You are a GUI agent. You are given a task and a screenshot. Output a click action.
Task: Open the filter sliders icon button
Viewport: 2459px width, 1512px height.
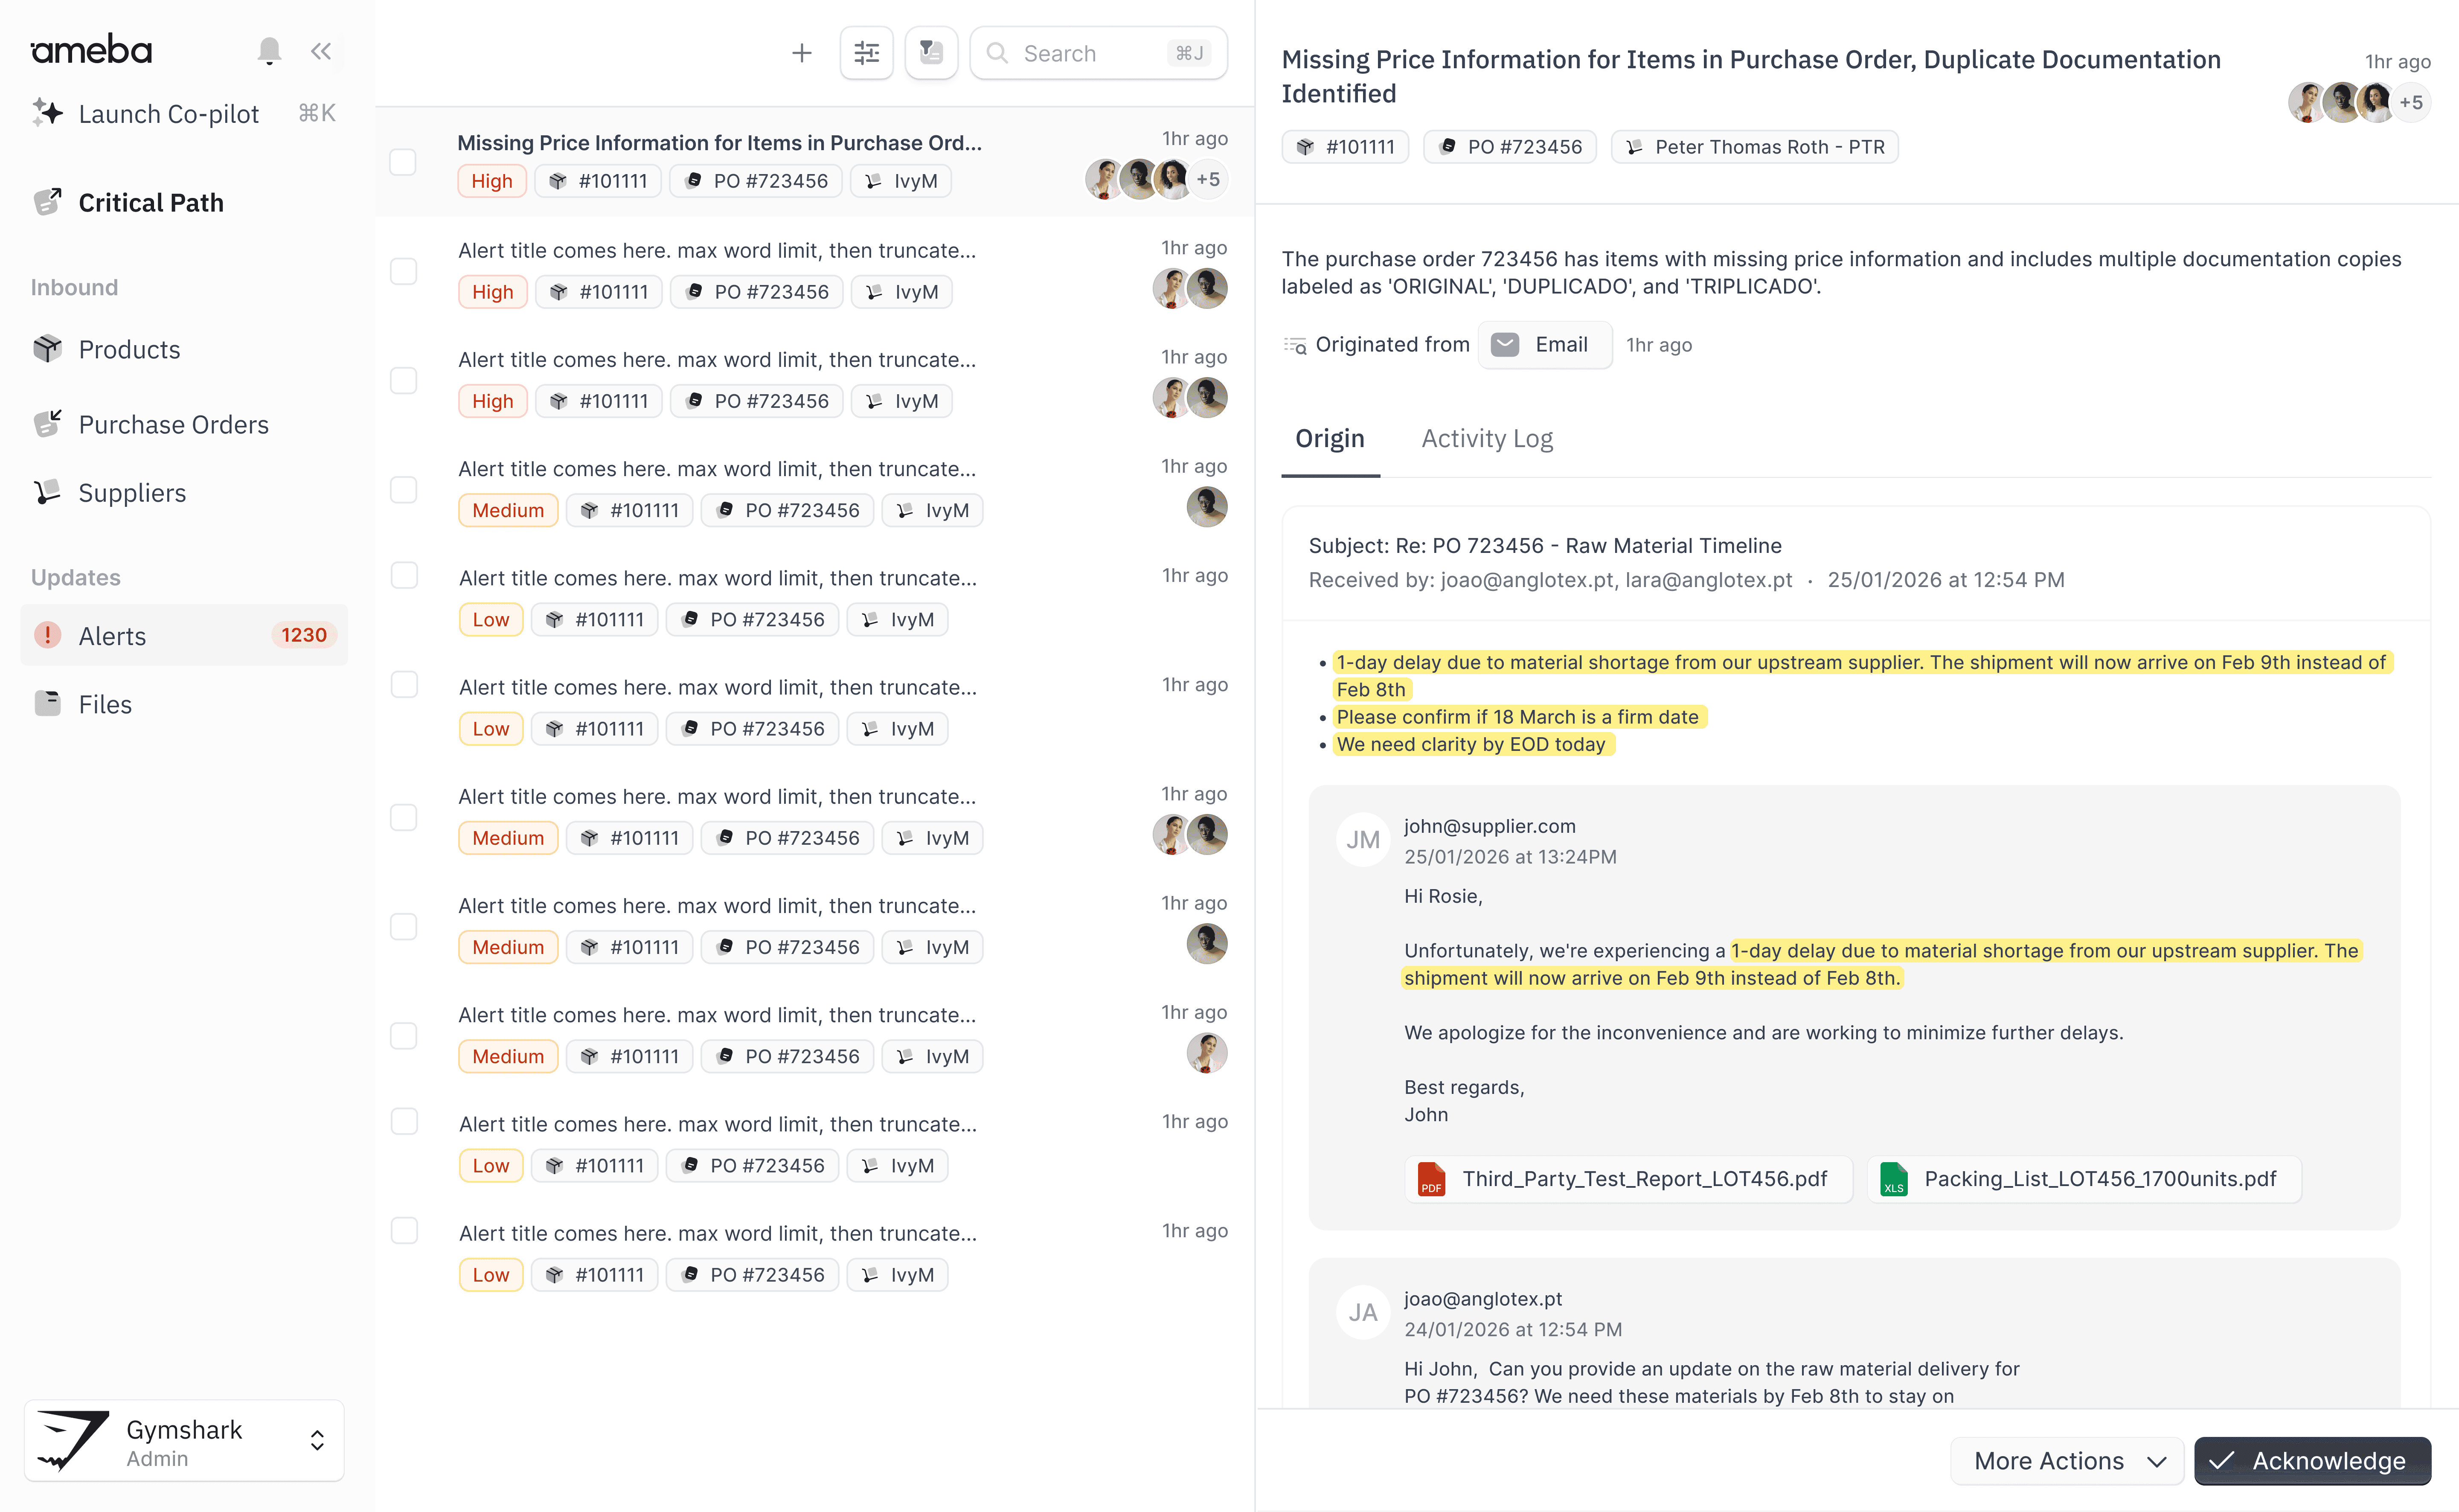coord(866,53)
